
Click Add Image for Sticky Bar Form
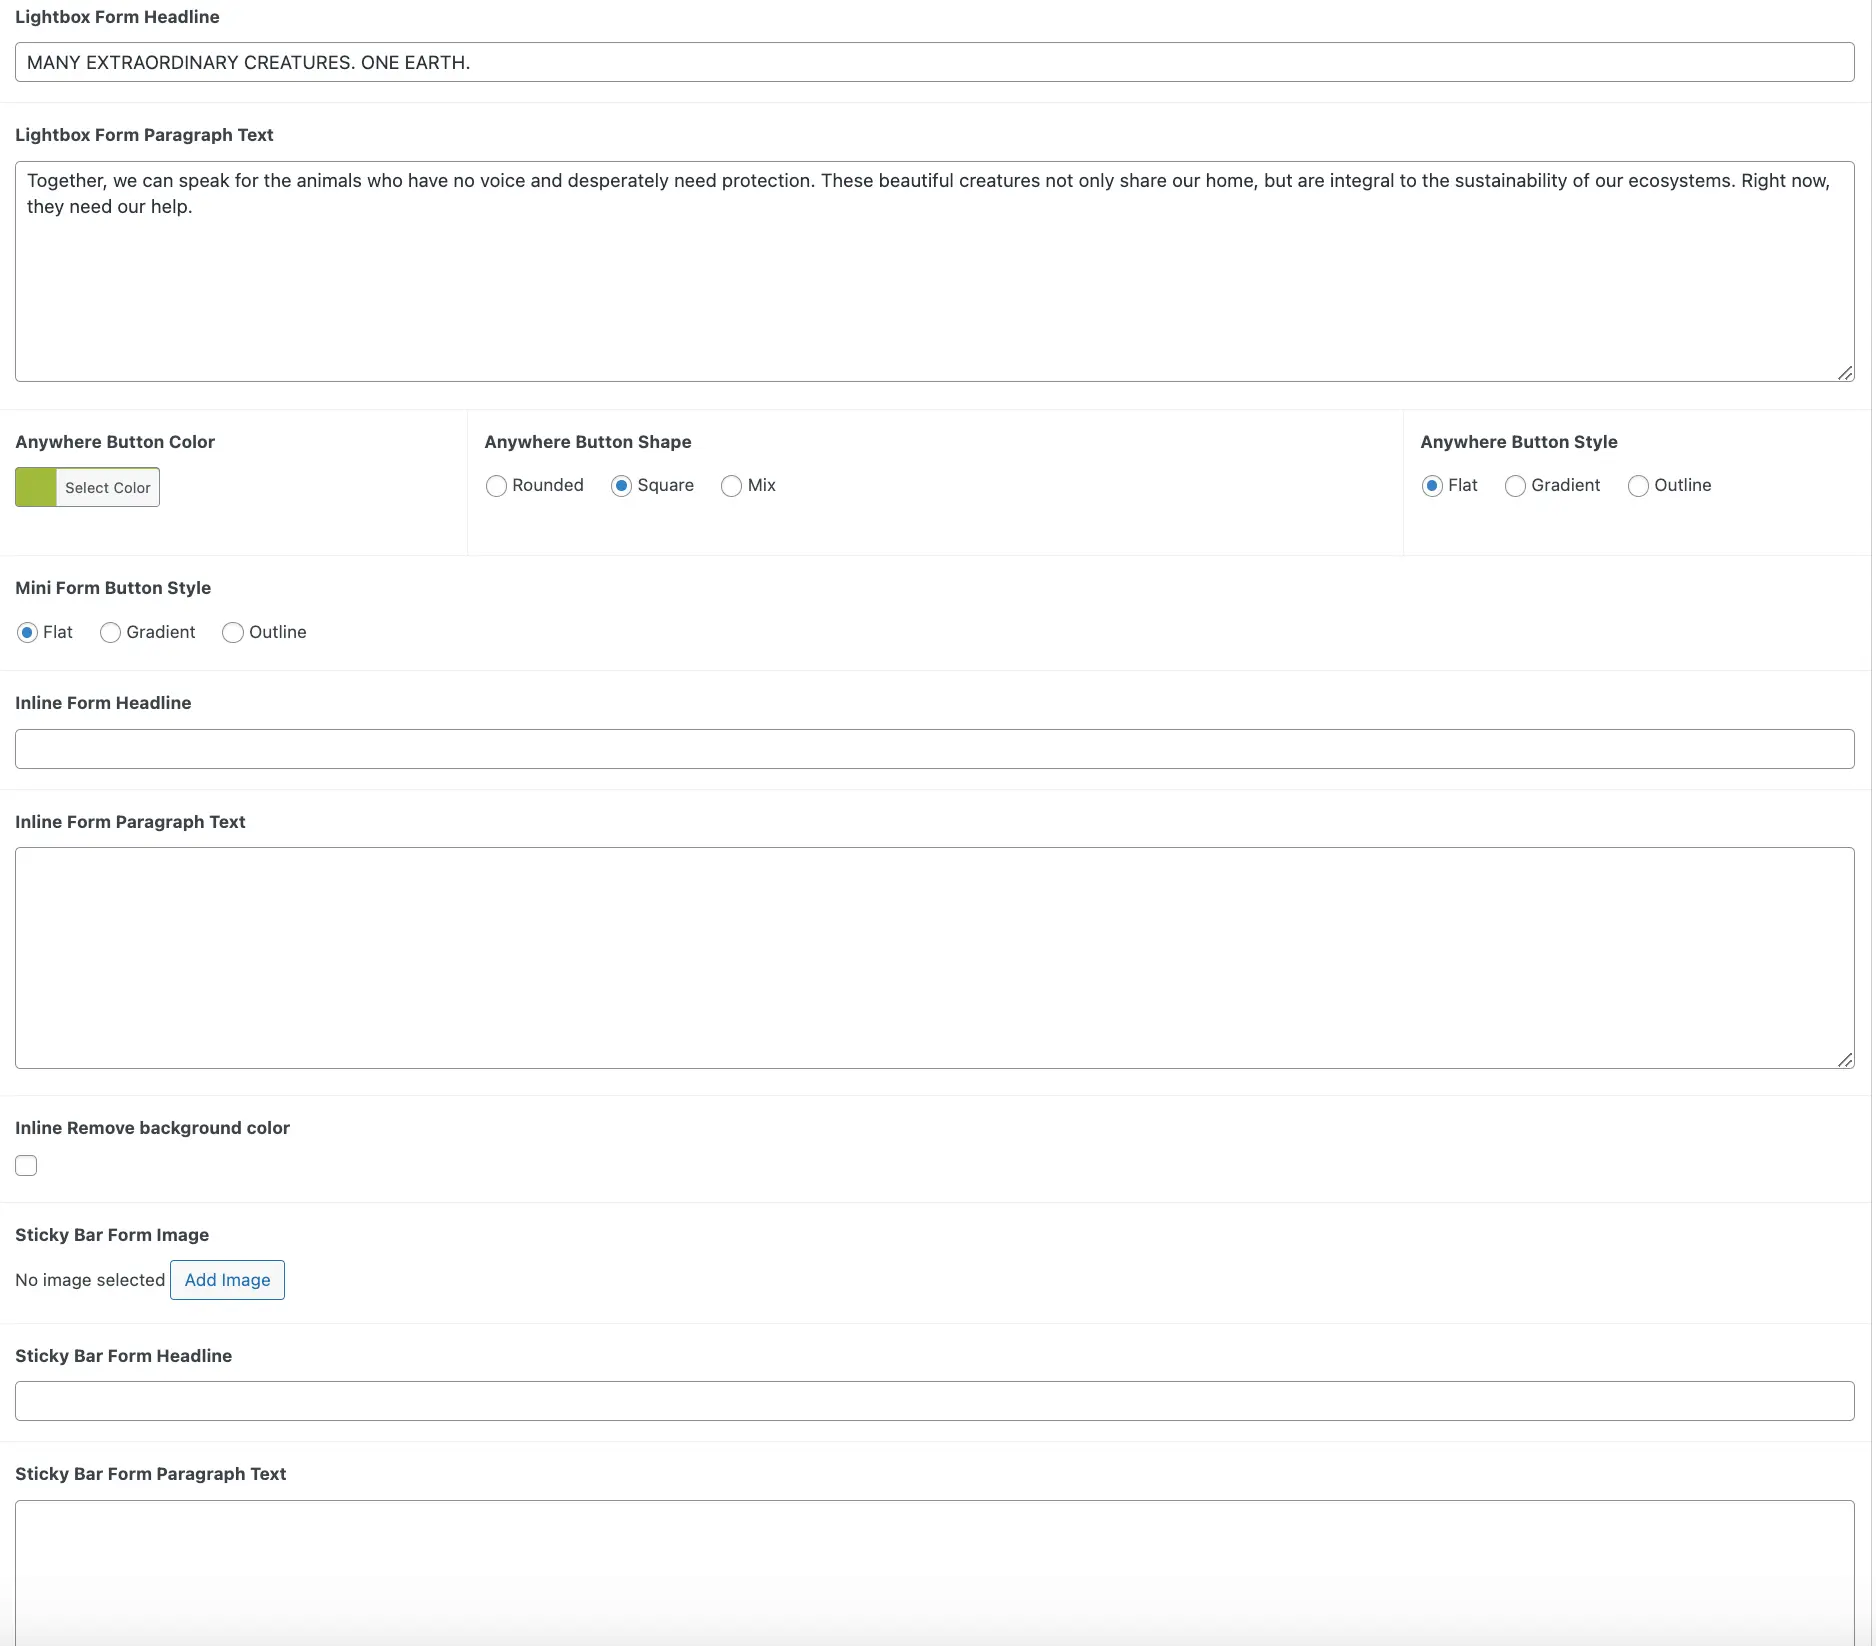pos(227,1280)
